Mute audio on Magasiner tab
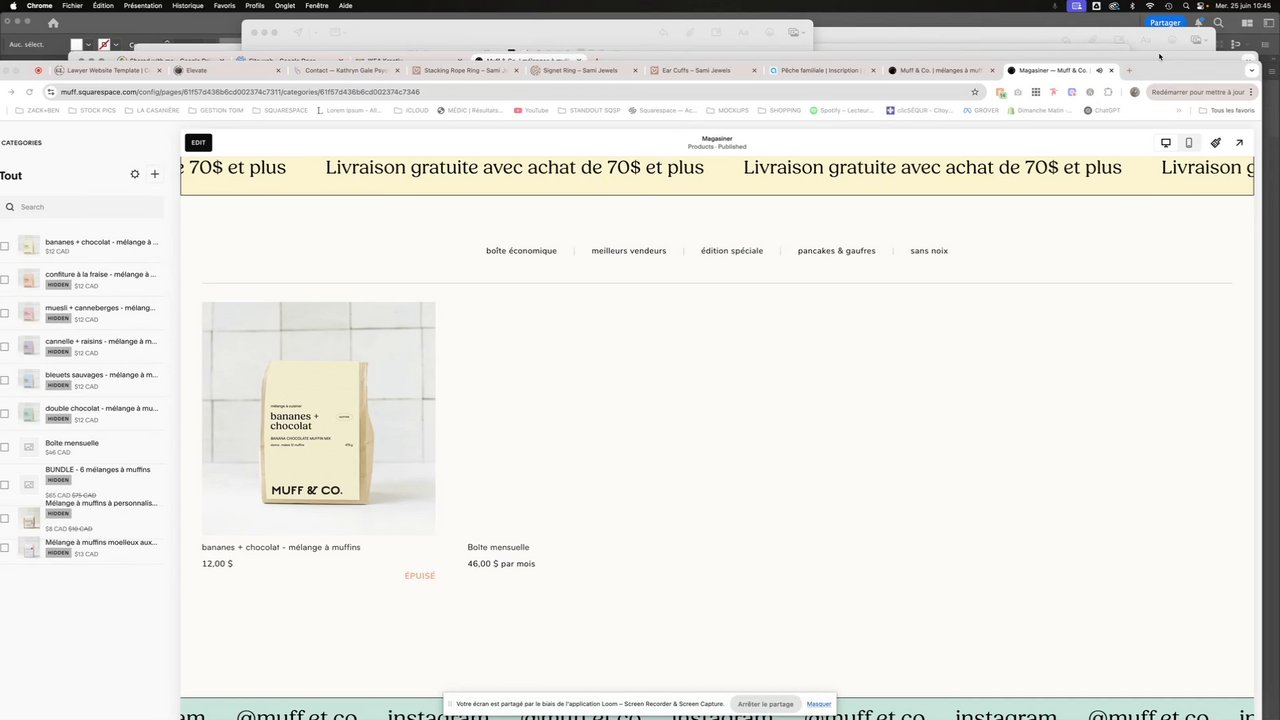Viewport: 1280px width, 720px height. [1099, 71]
